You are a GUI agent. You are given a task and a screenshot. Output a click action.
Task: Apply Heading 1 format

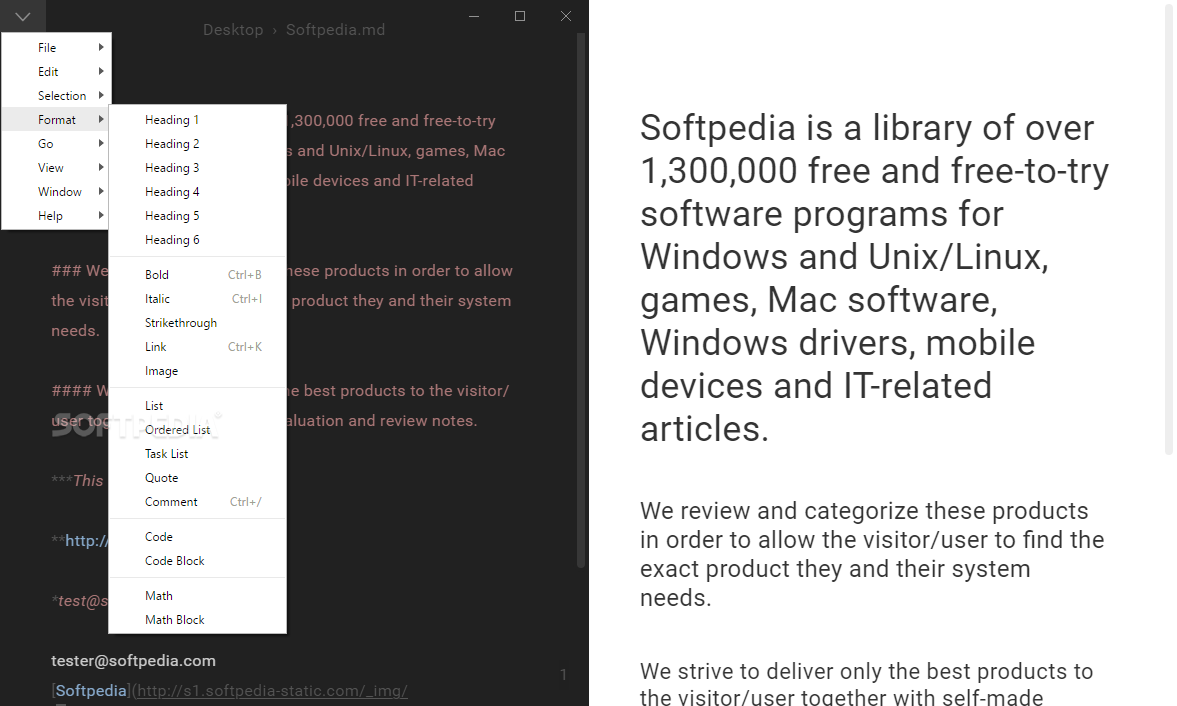[197, 119]
